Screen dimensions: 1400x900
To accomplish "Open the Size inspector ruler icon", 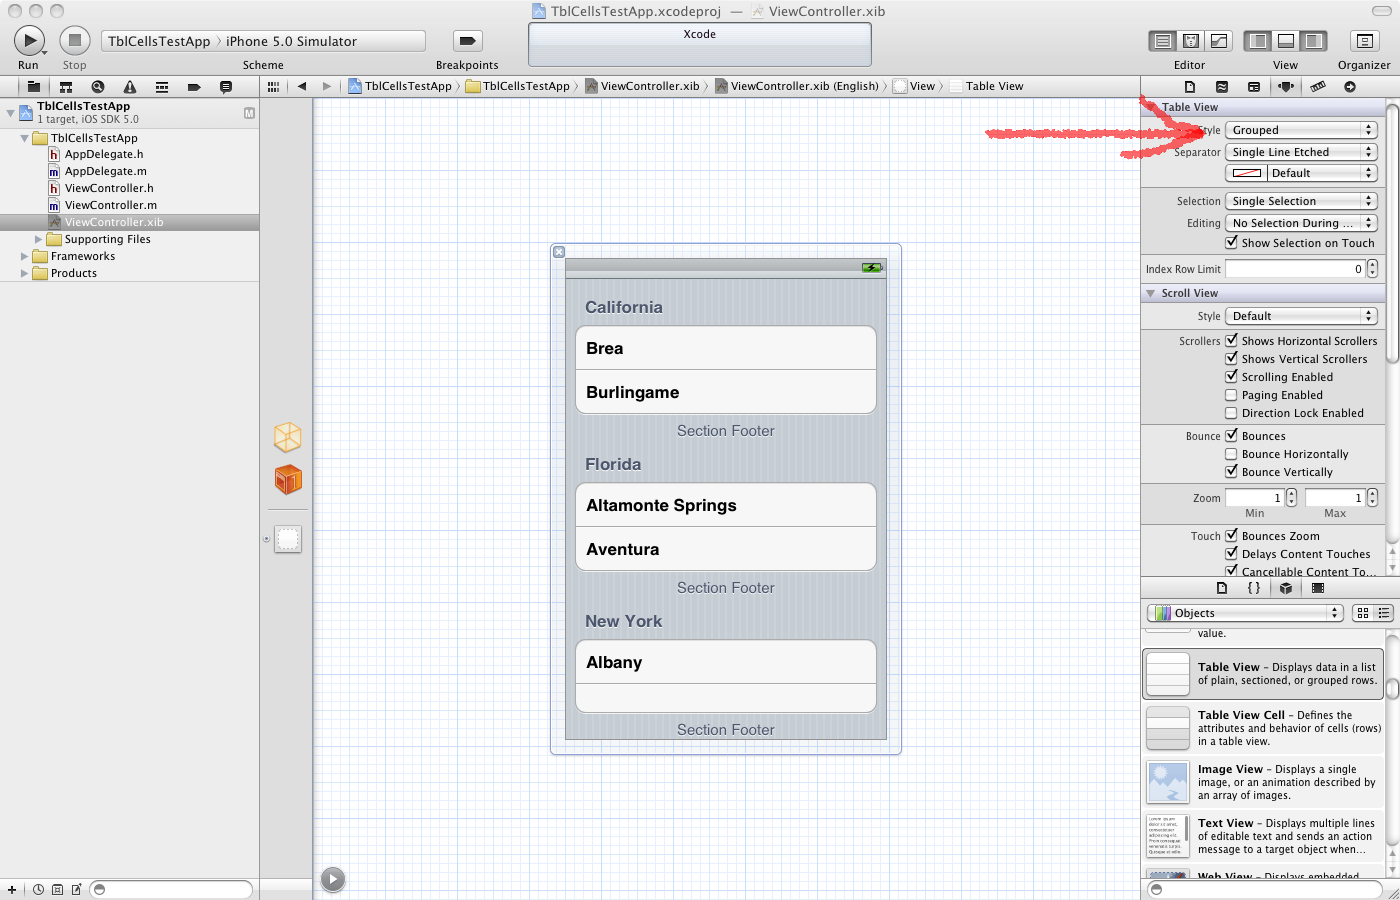I will point(1318,86).
